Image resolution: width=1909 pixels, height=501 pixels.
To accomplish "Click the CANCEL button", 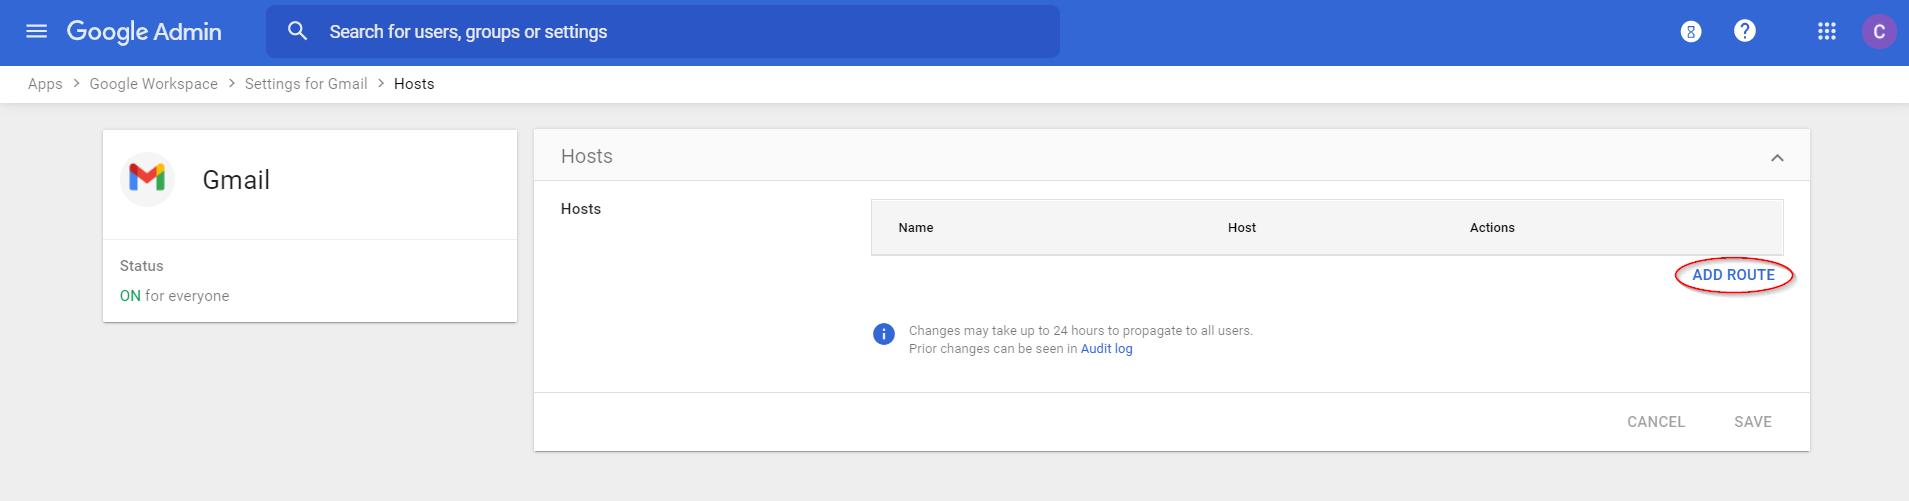I will point(1656,422).
